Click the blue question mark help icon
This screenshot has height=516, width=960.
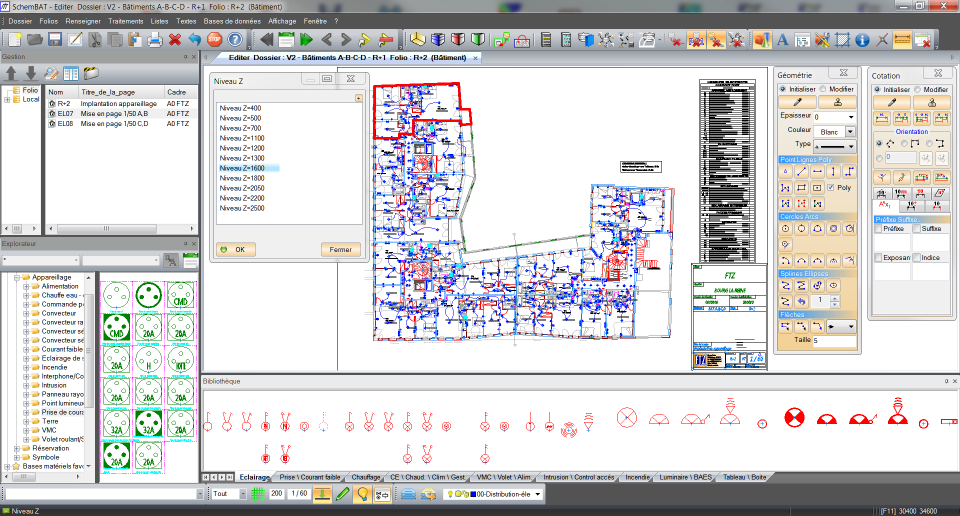(x=235, y=40)
